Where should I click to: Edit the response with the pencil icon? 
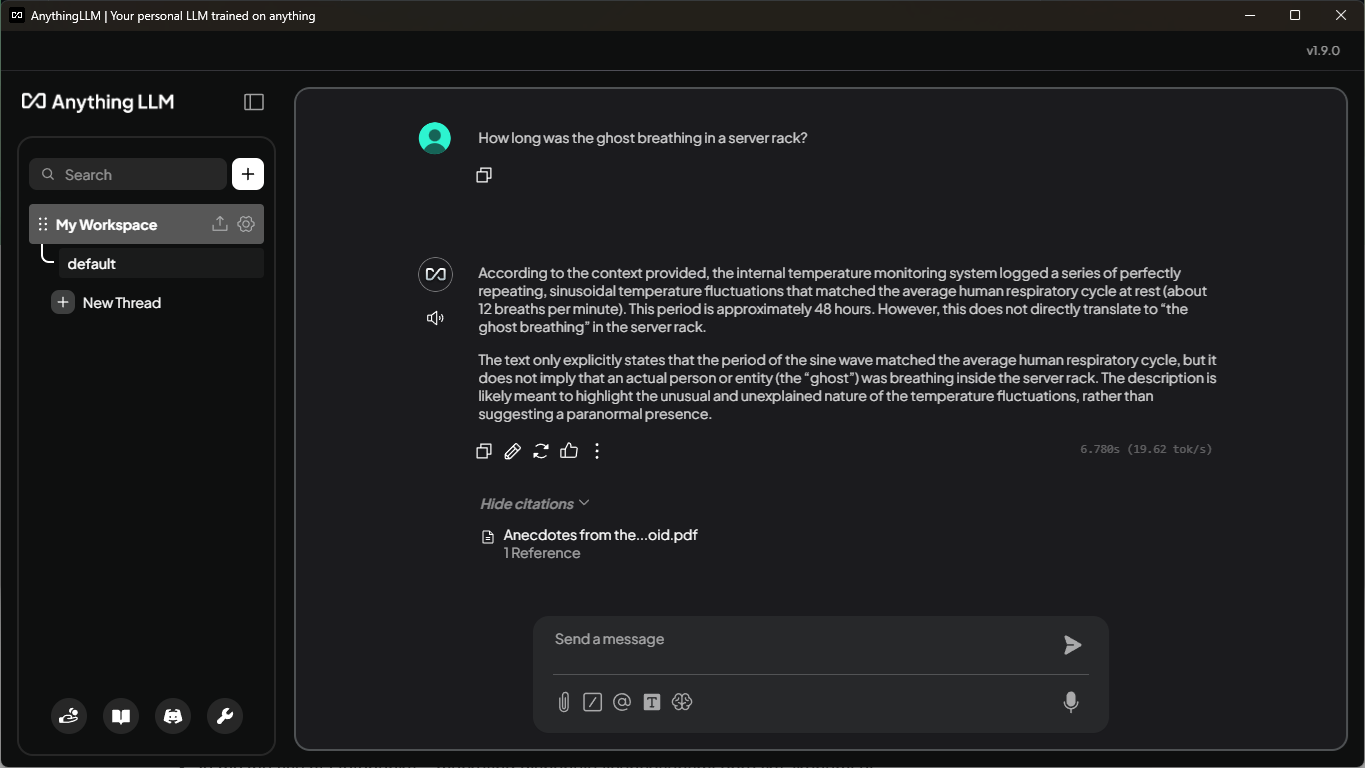(x=512, y=451)
